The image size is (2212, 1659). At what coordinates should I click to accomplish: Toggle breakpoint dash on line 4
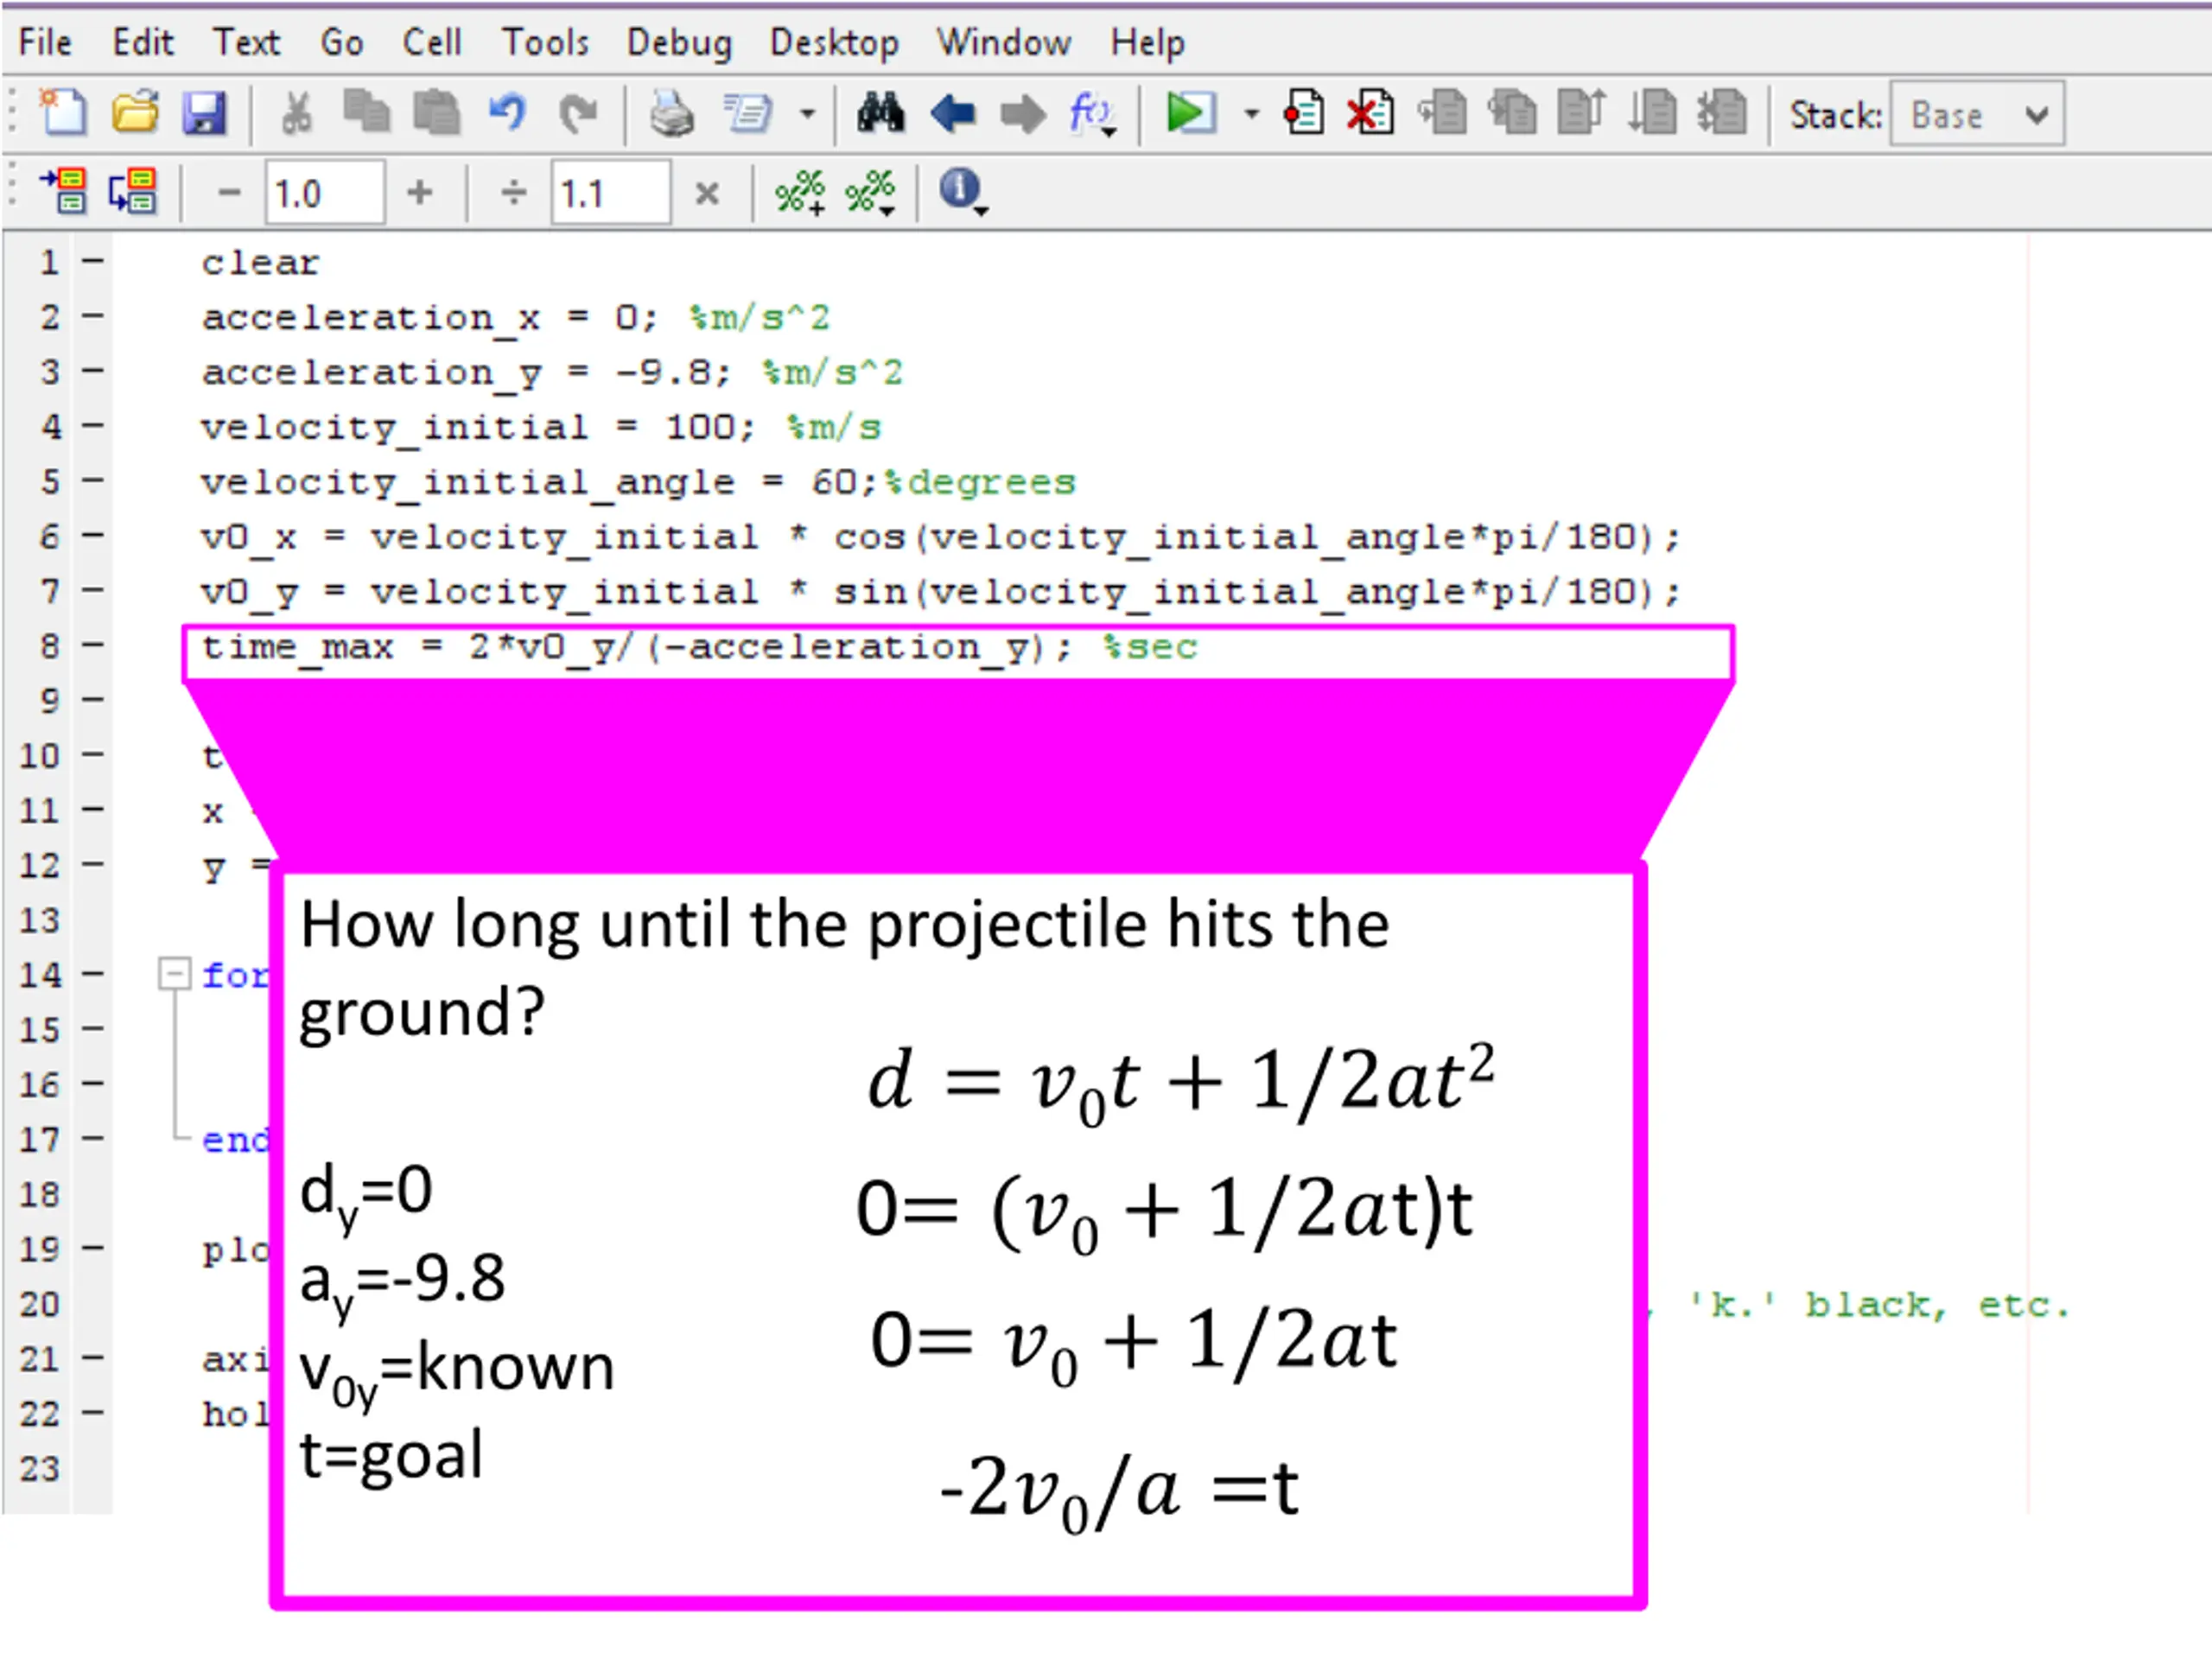pyautogui.click(x=93, y=426)
